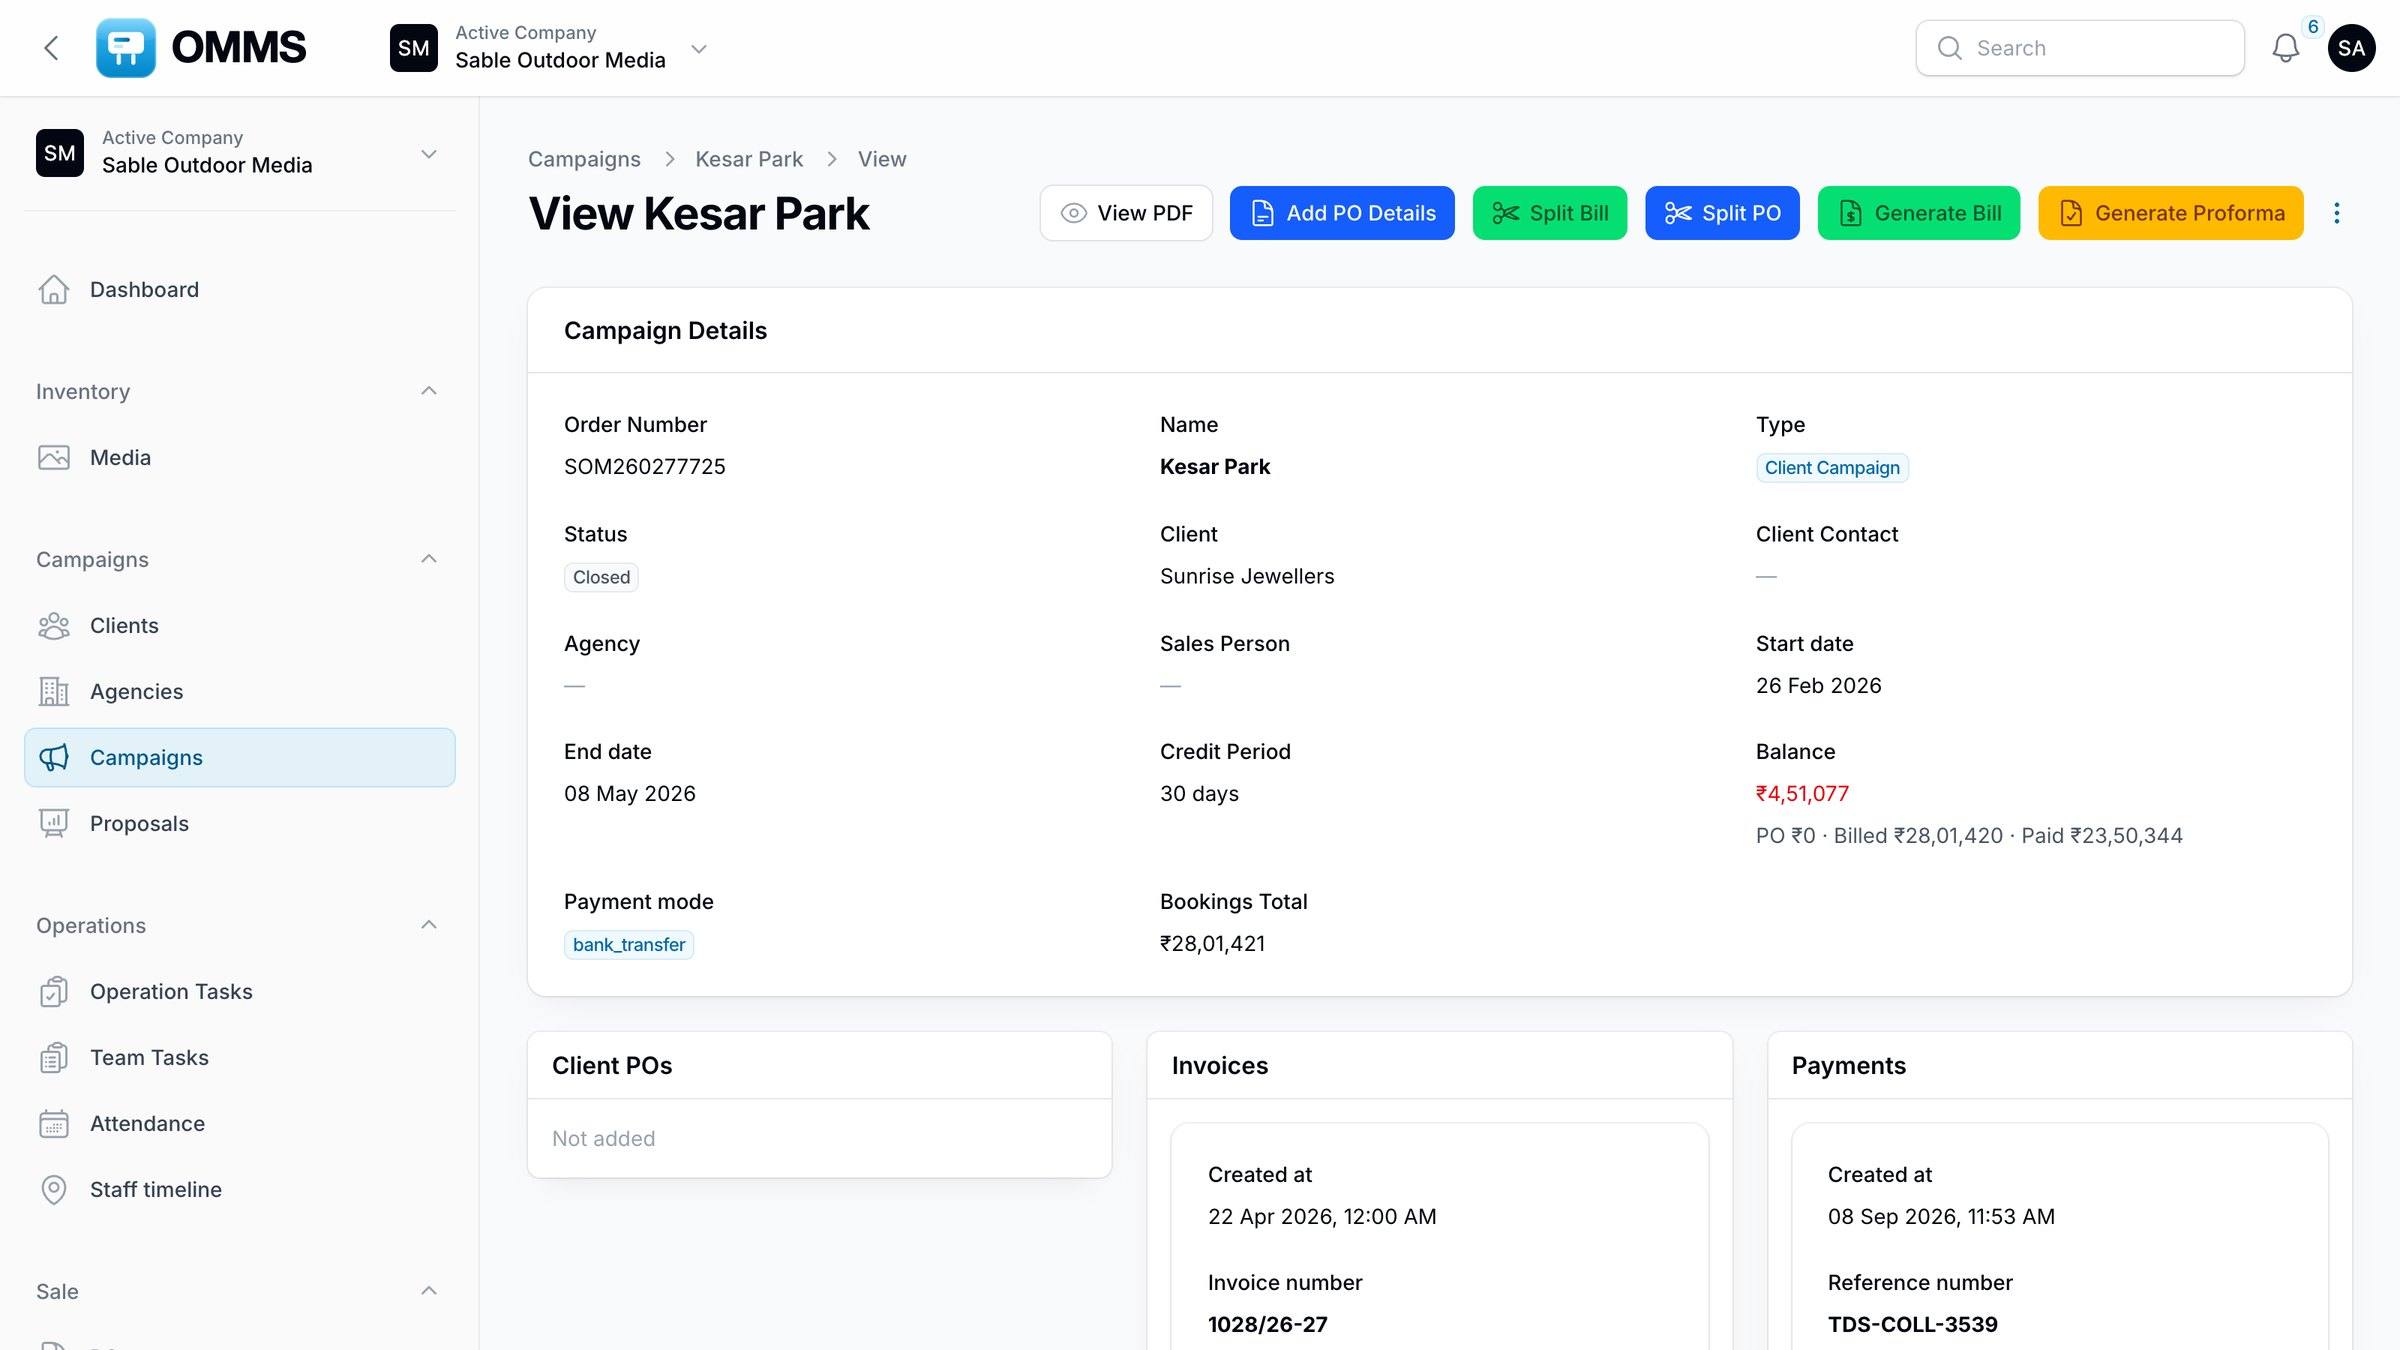Open Proposals in the sidebar
Image resolution: width=2400 pixels, height=1350 pixels.
[x=240, y=823]
